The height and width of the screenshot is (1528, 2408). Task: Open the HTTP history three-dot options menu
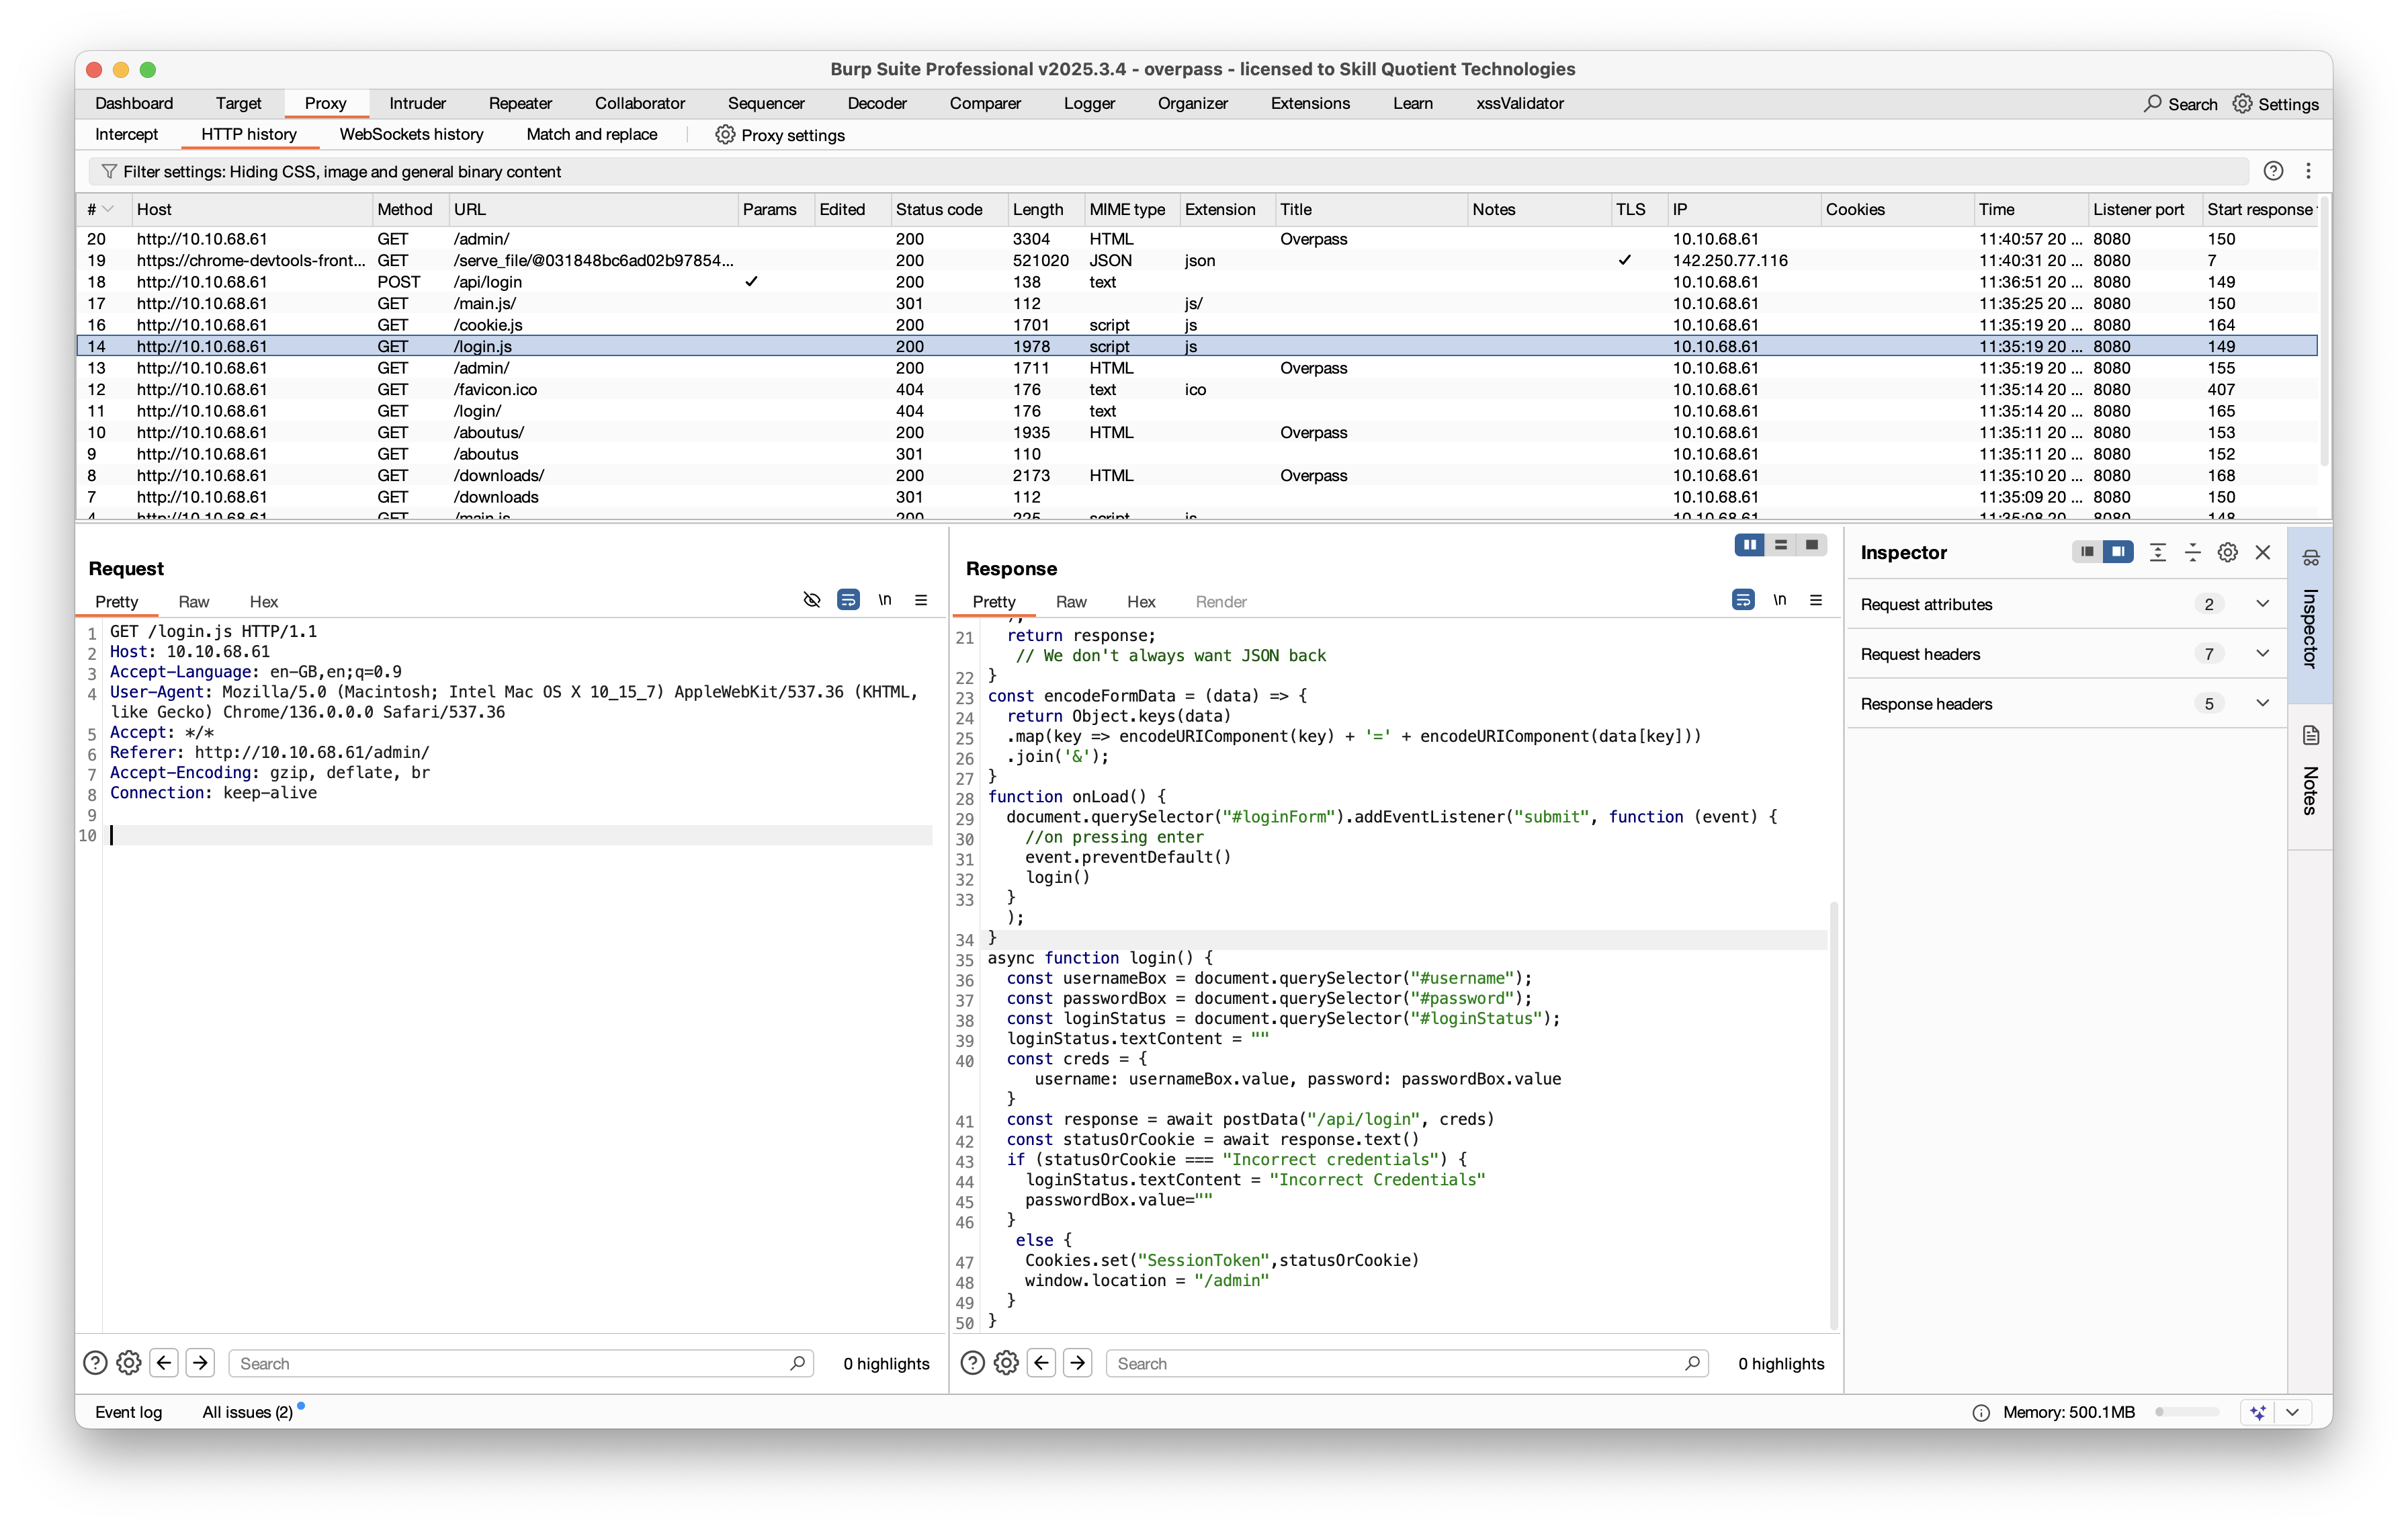pos(2309,171)
